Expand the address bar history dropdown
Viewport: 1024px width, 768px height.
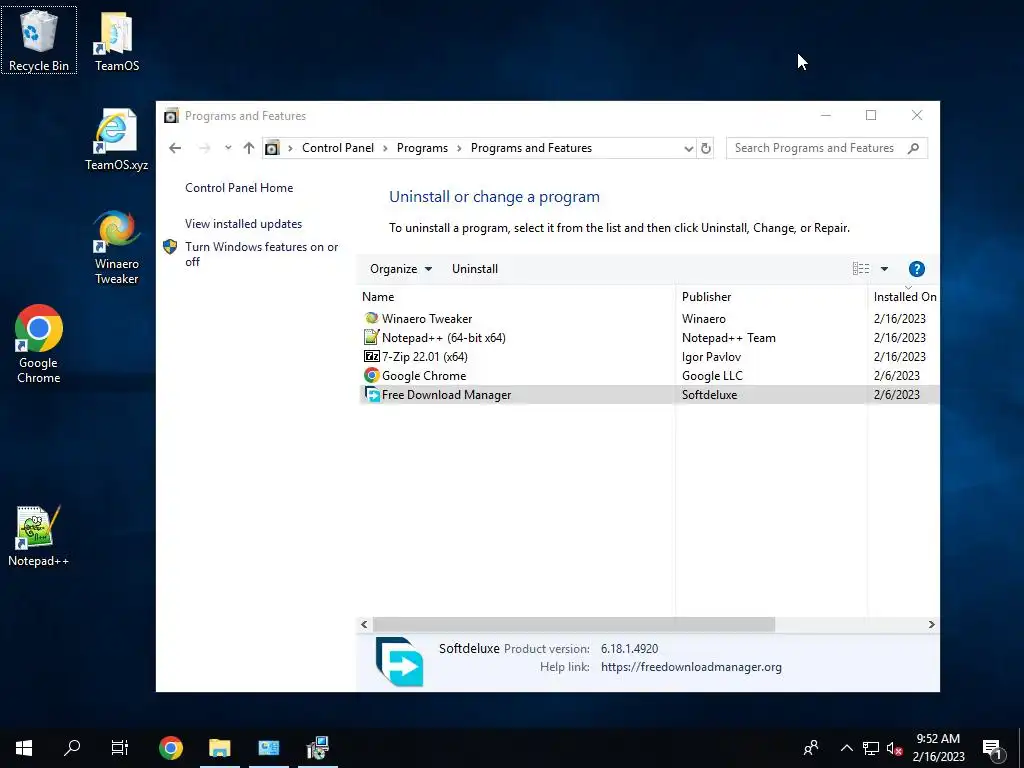pos(688,149)
